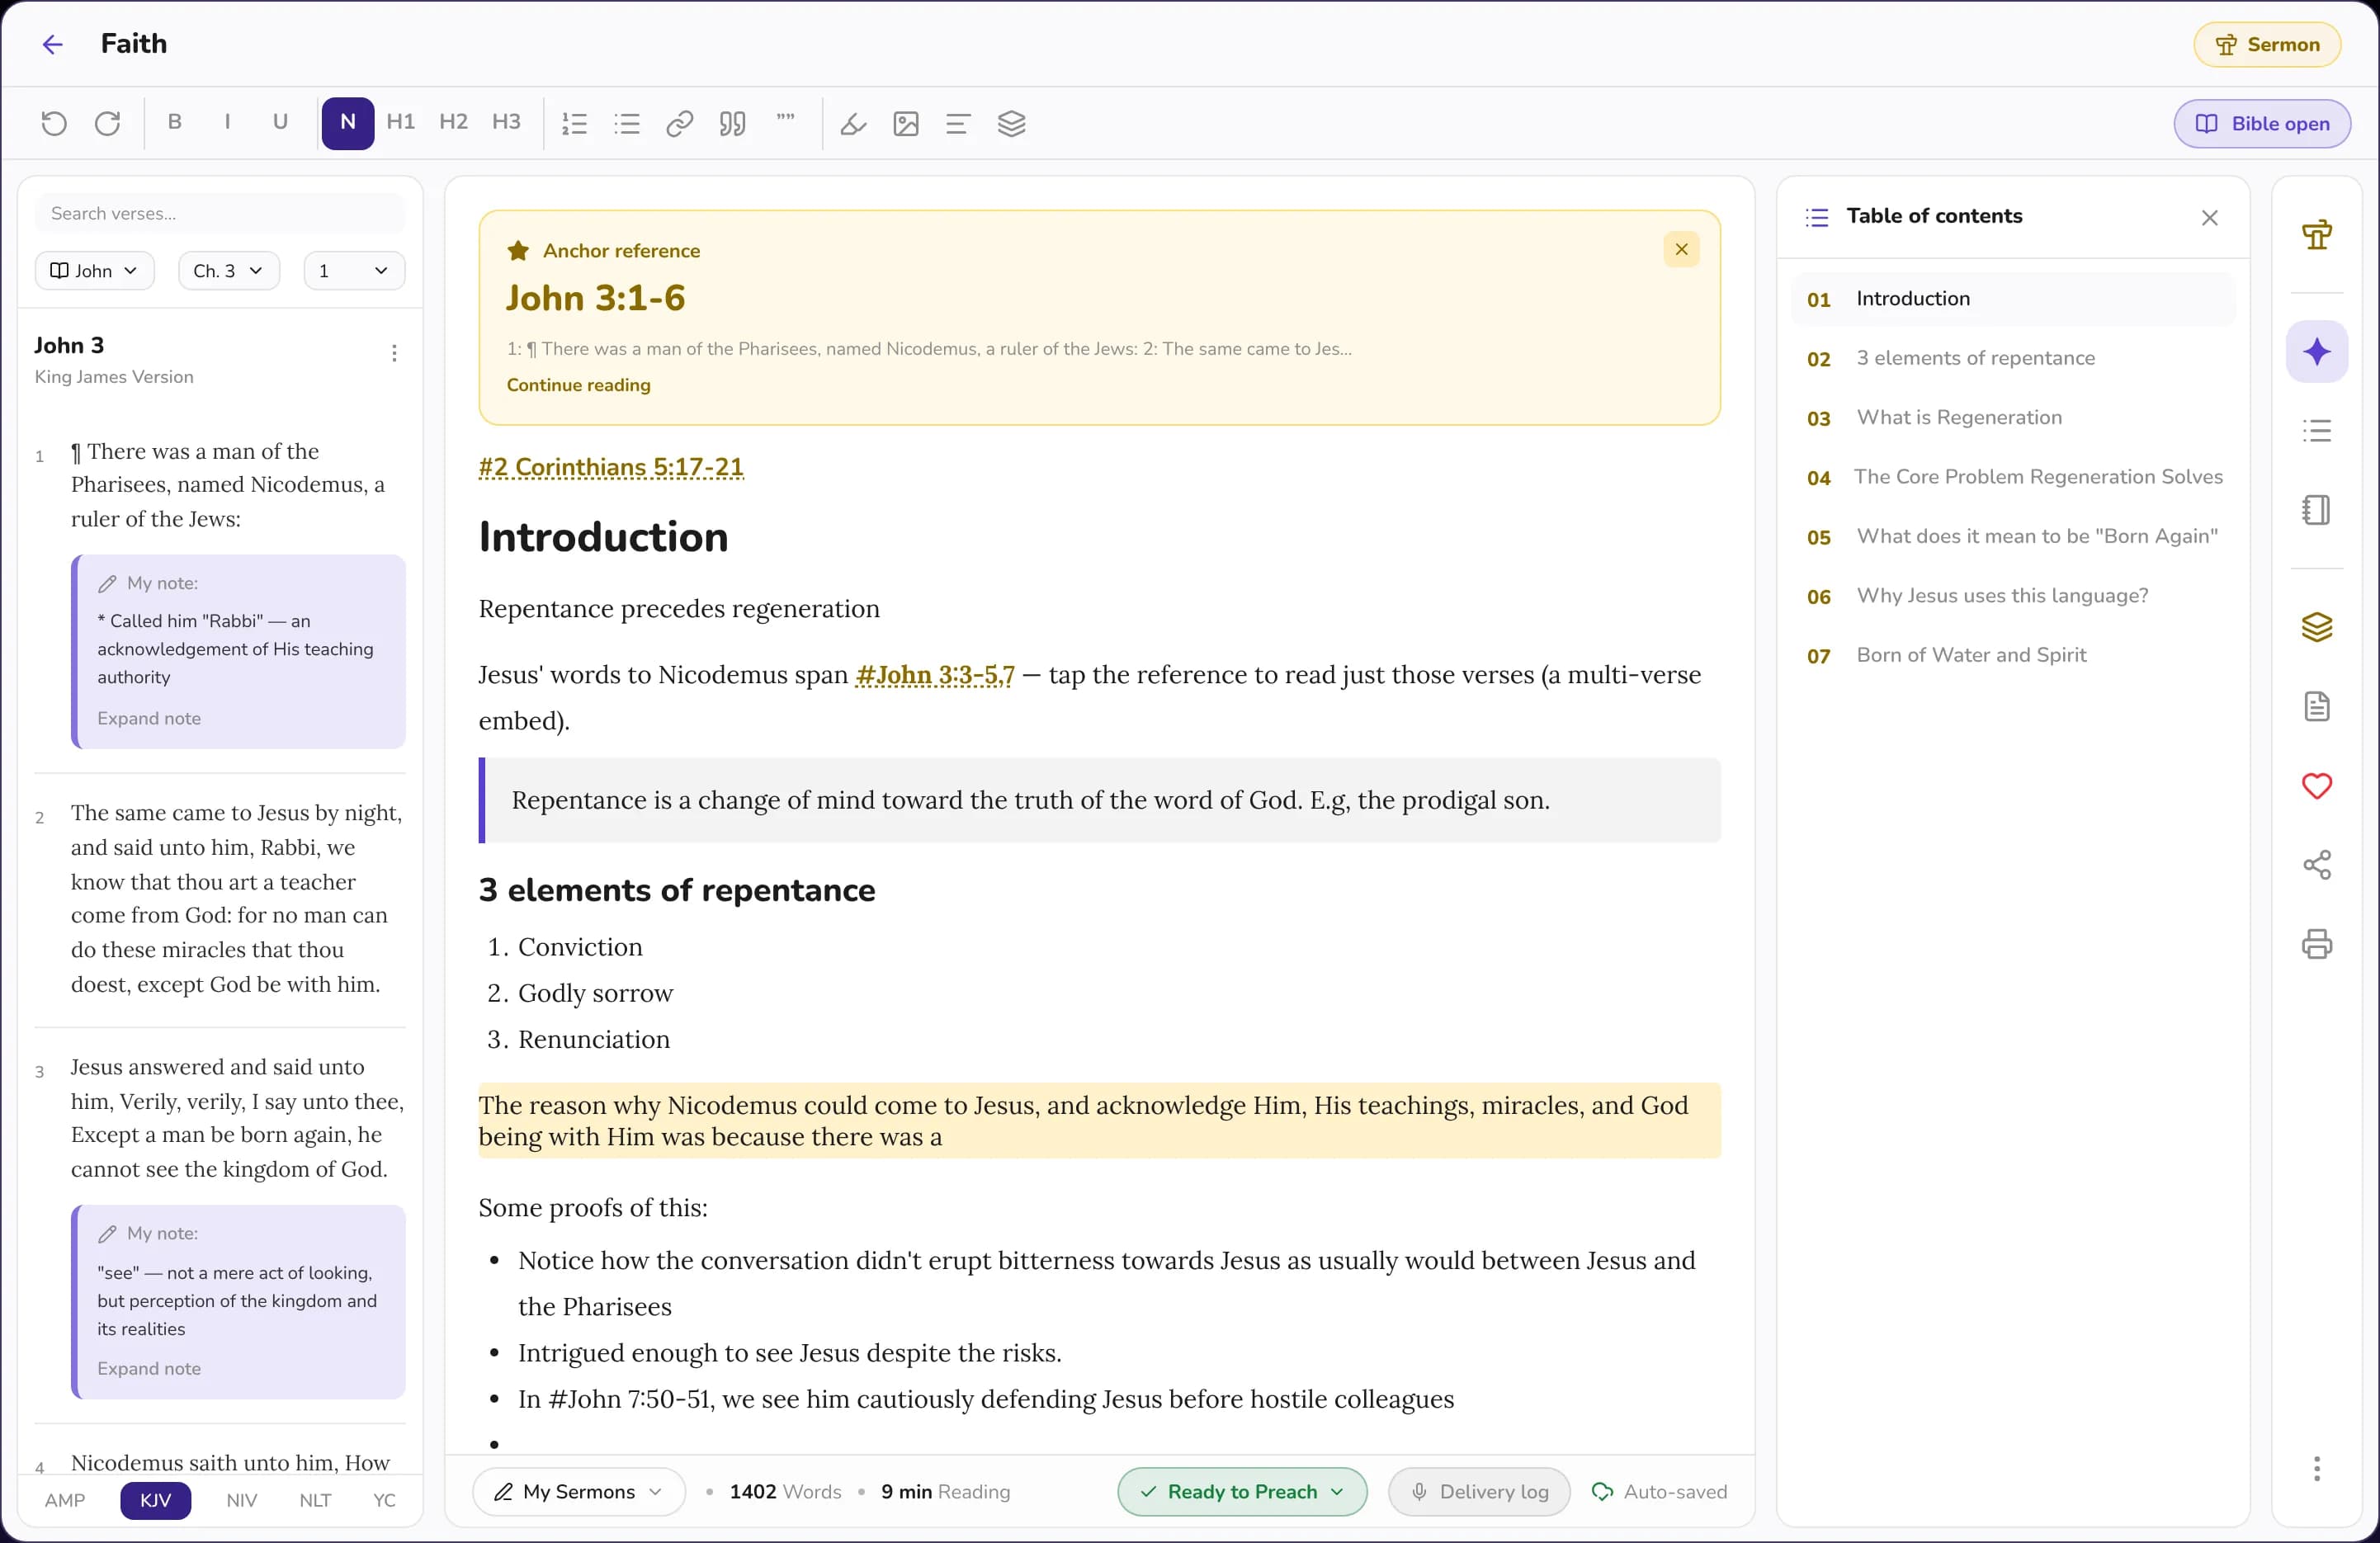Switch to YC translation
The width and height of the screenshot is (2380, 1543).
coord(384,1500)
